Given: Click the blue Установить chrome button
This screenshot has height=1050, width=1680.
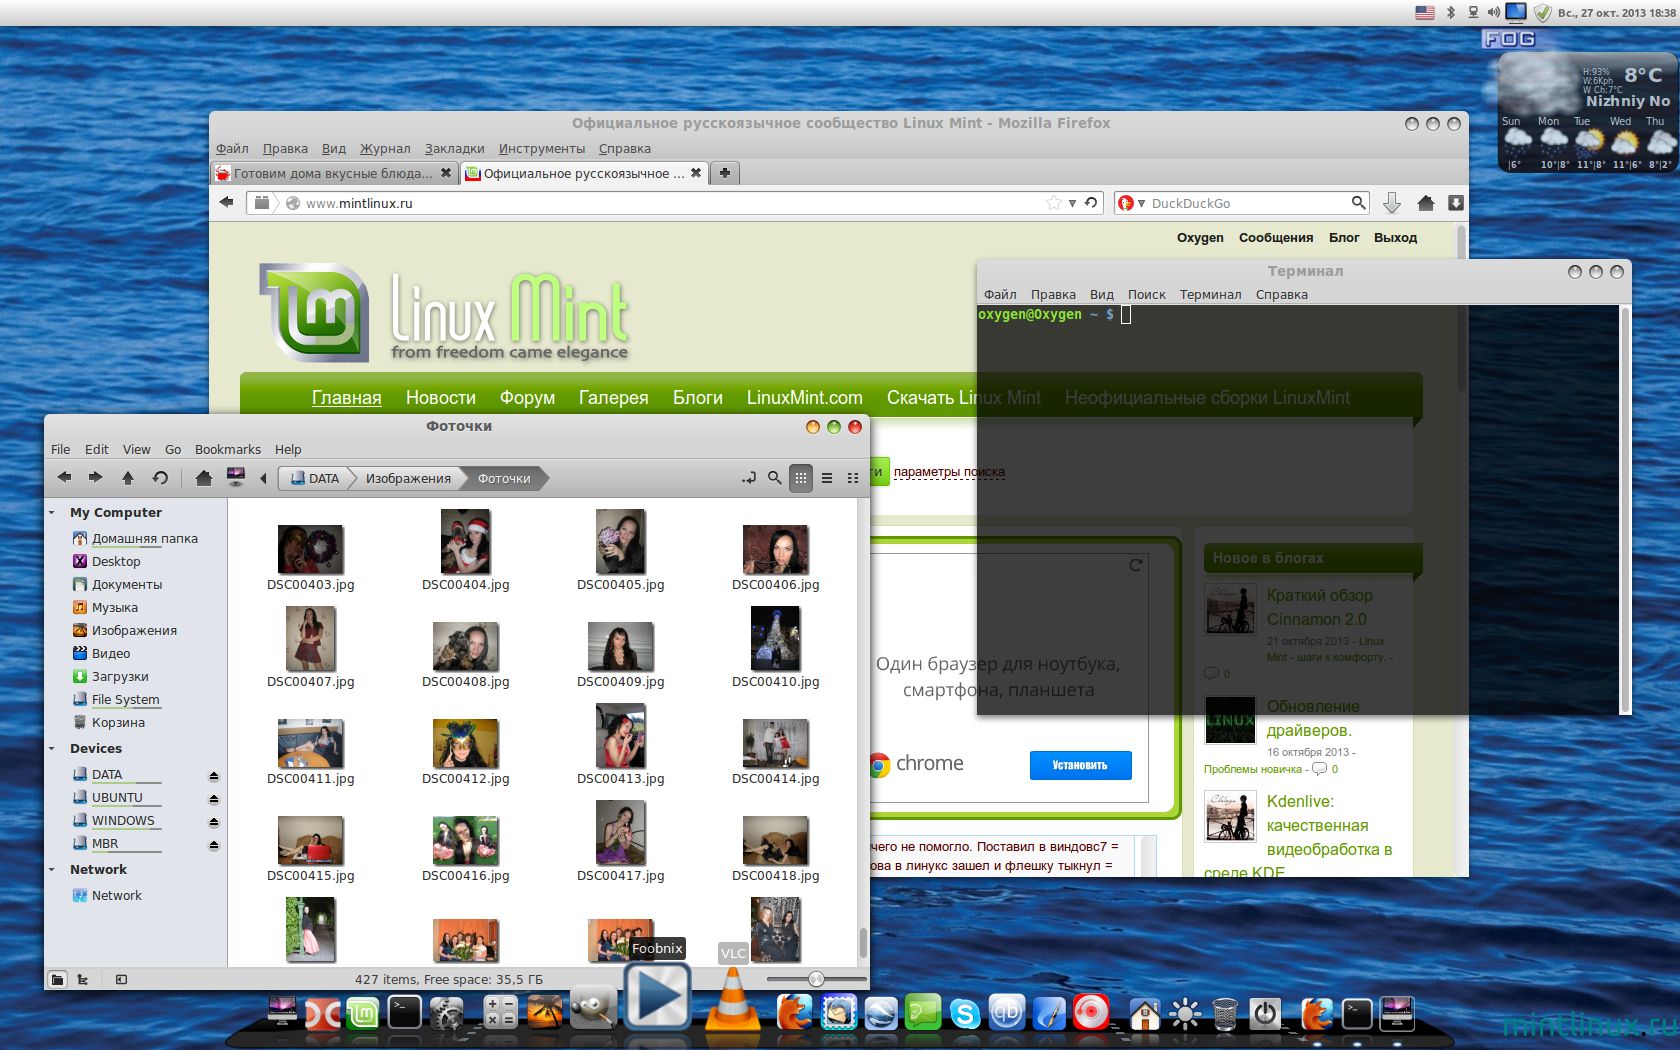Looking at the screenshot, I should [x=1080, y=765].
